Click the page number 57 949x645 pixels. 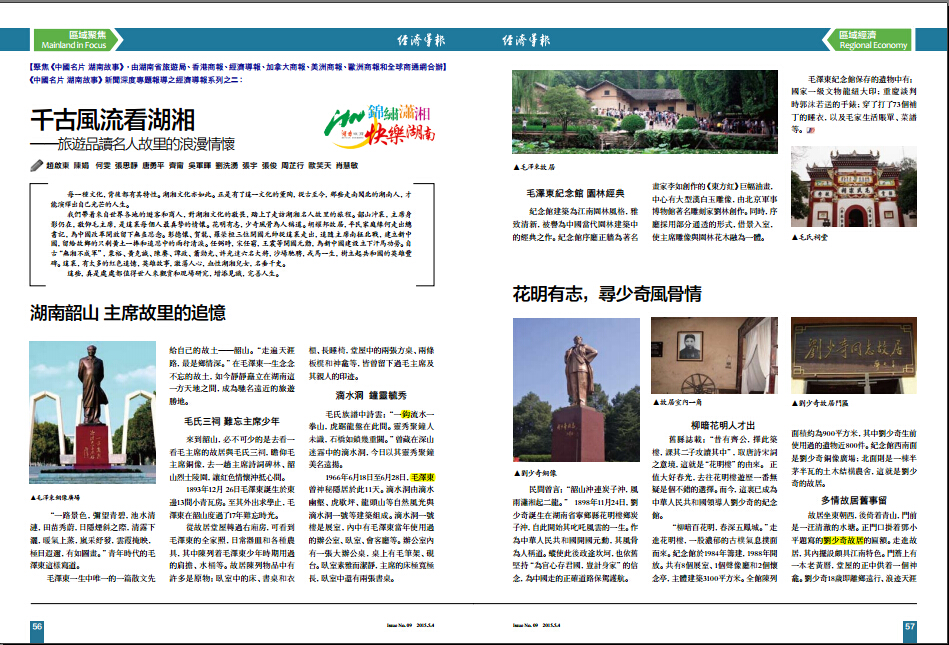tap(909, 626)
